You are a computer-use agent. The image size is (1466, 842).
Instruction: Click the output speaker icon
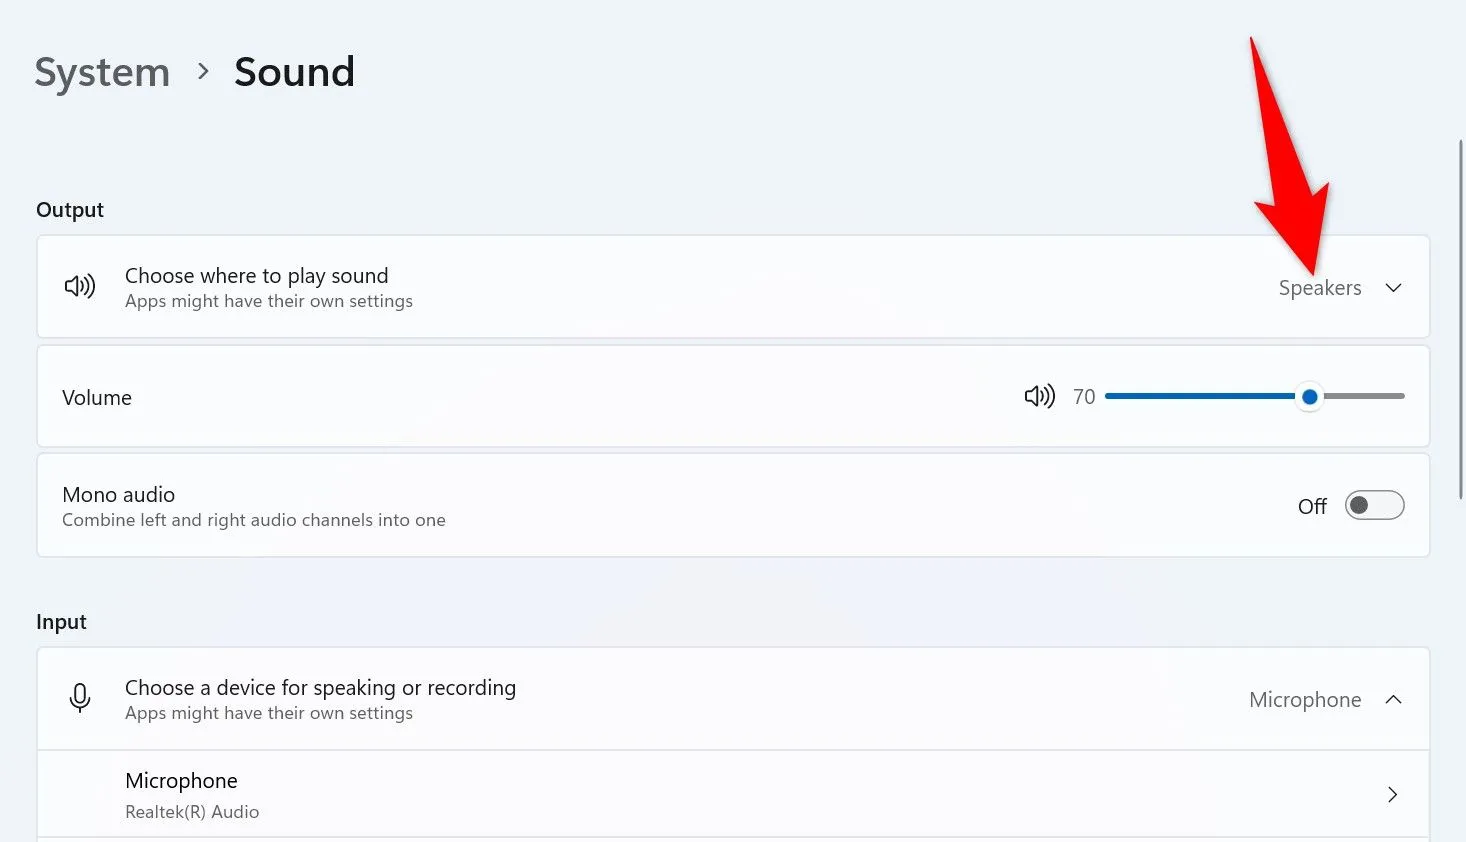pos(80,287)
